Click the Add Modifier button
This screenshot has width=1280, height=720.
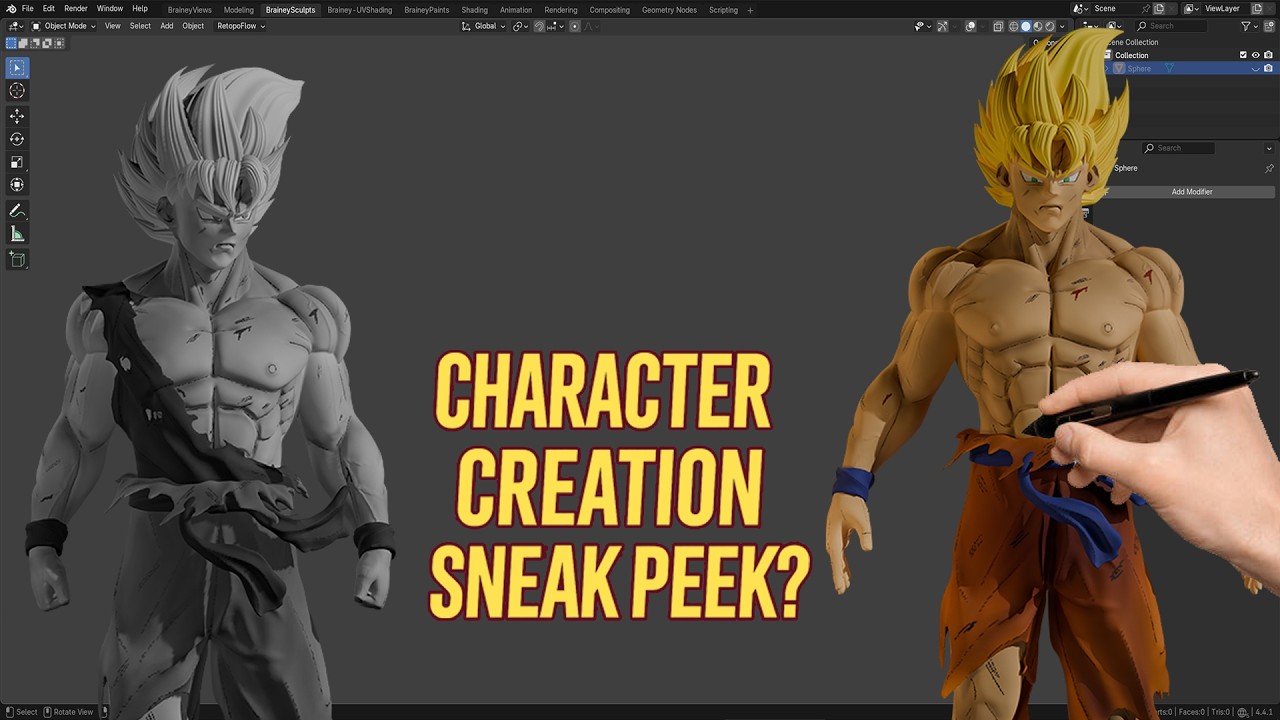pyautogui.click(x=1192, y=191)
